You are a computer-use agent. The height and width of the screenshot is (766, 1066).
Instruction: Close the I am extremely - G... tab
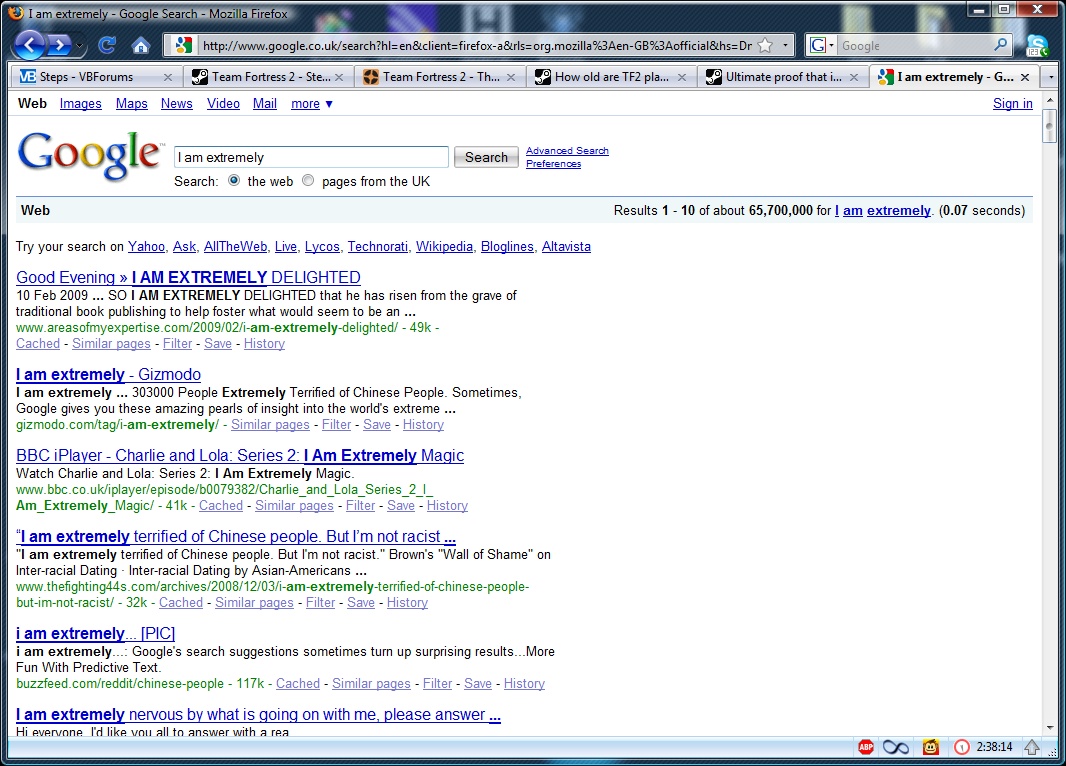click(x=1025, y=77)
